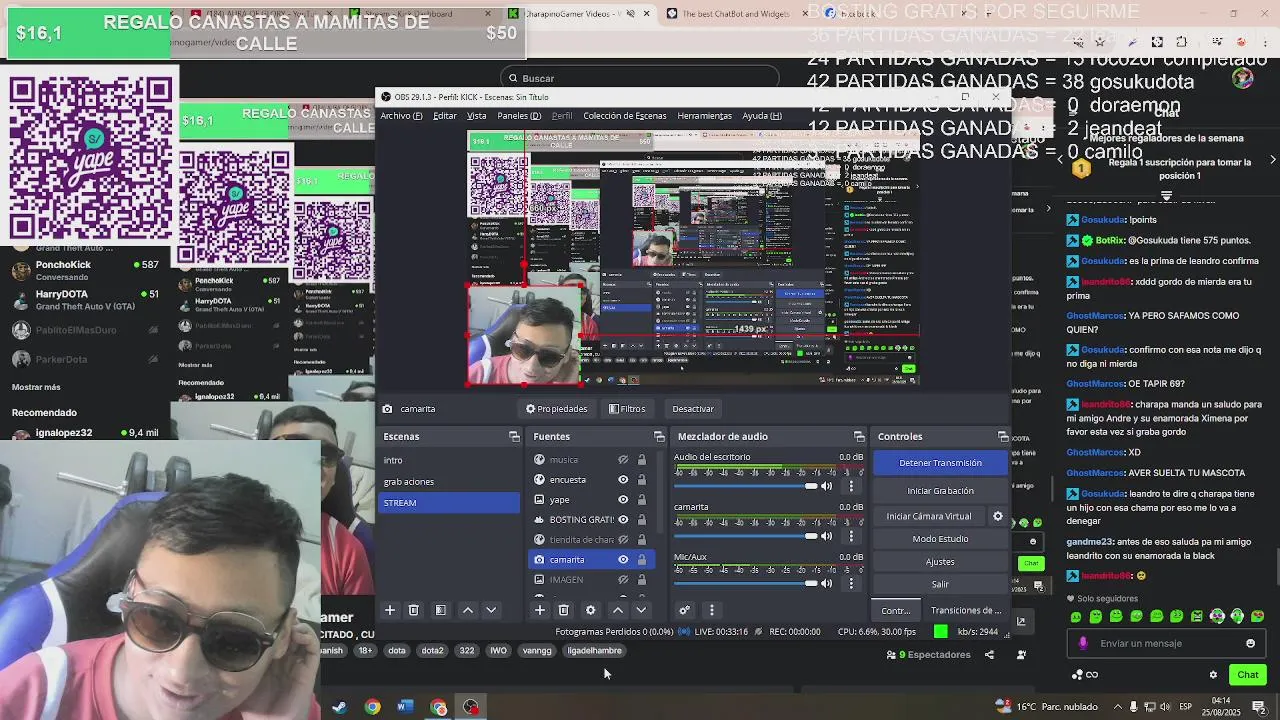Show the tiendita de chara source
The width and height of the screenshot is (1280, 720).
pos(623,540)
